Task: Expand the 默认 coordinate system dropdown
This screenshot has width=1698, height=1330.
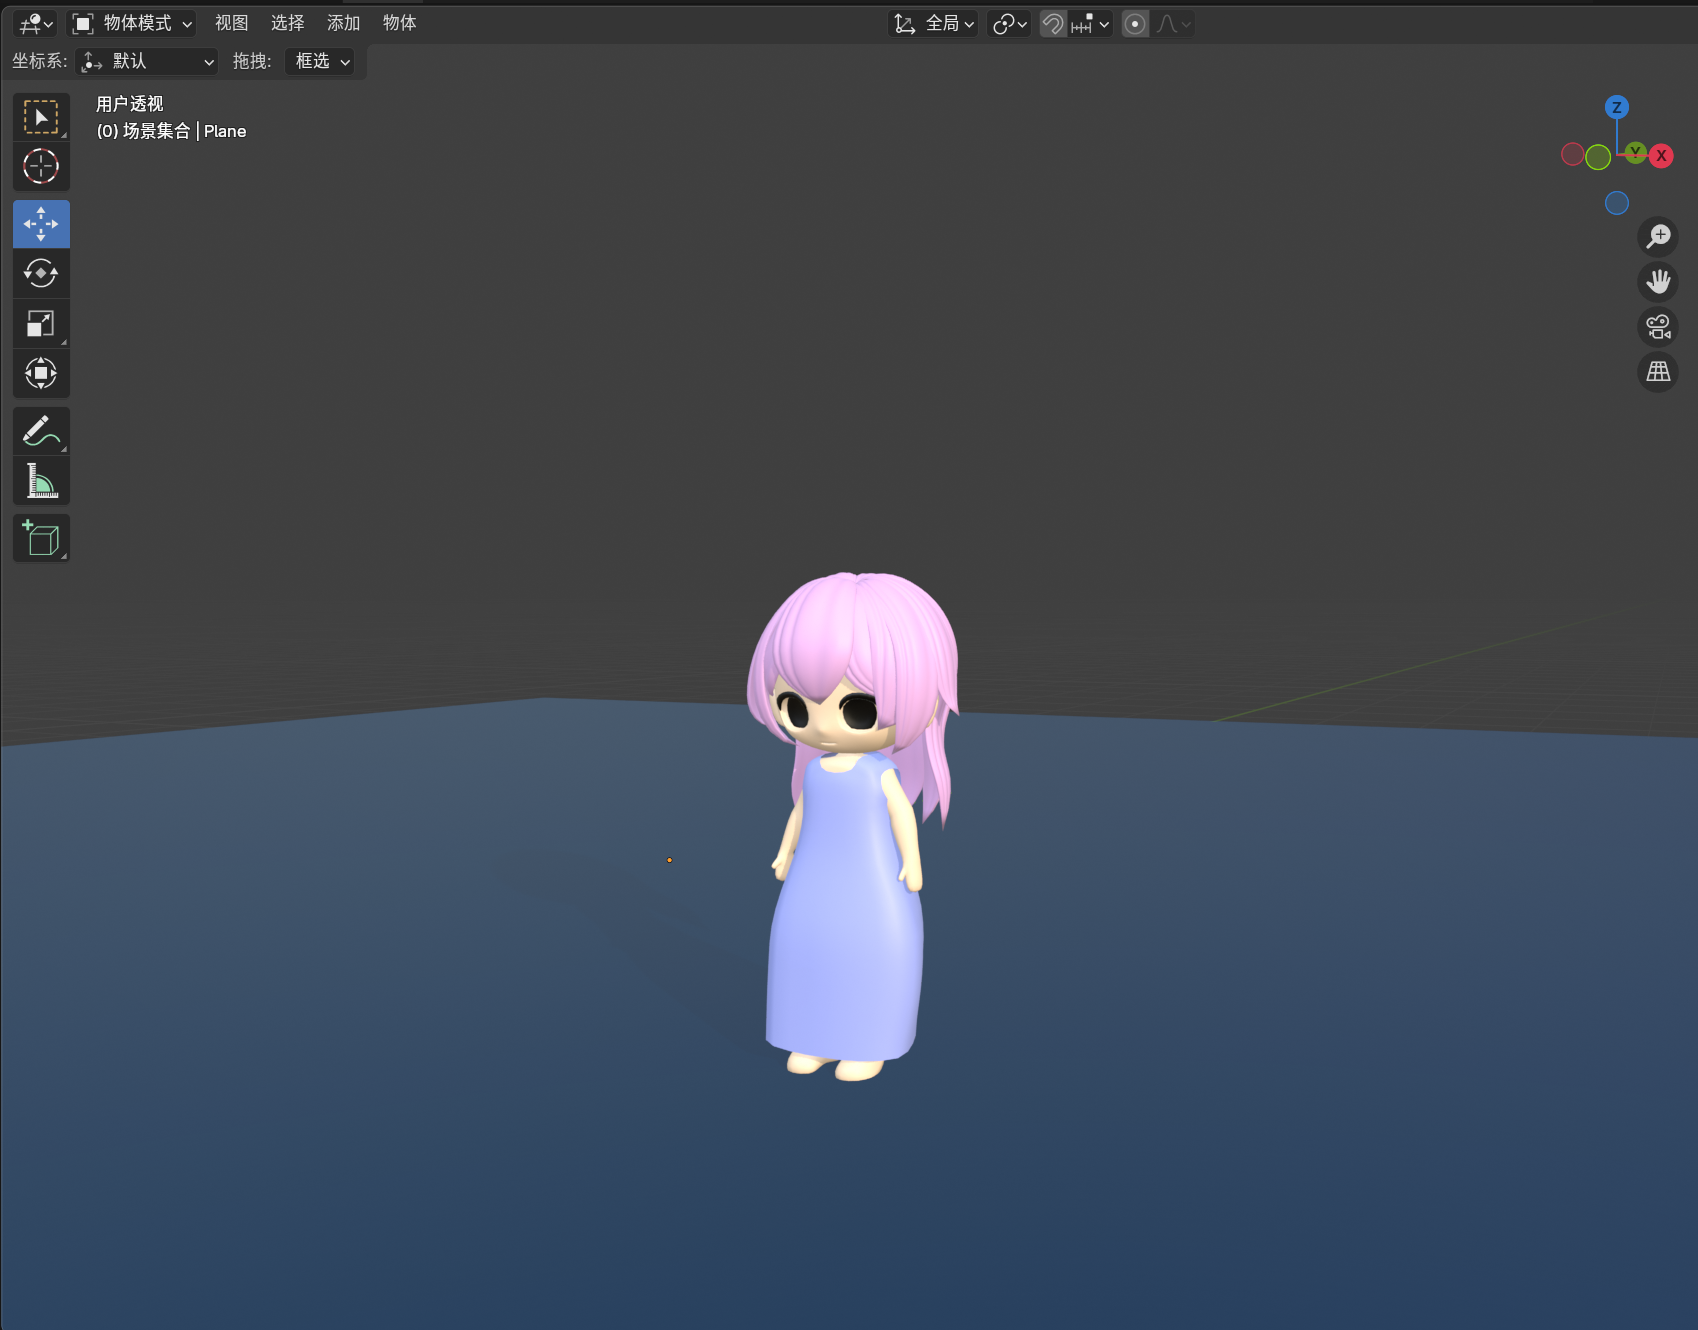Action: 148,62
